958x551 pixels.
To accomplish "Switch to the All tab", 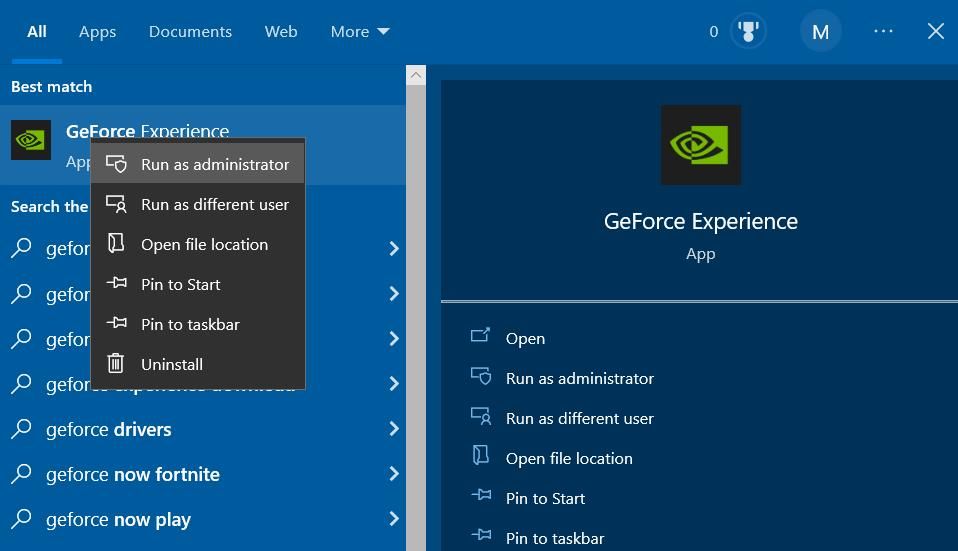I will [x=37, y=32].
